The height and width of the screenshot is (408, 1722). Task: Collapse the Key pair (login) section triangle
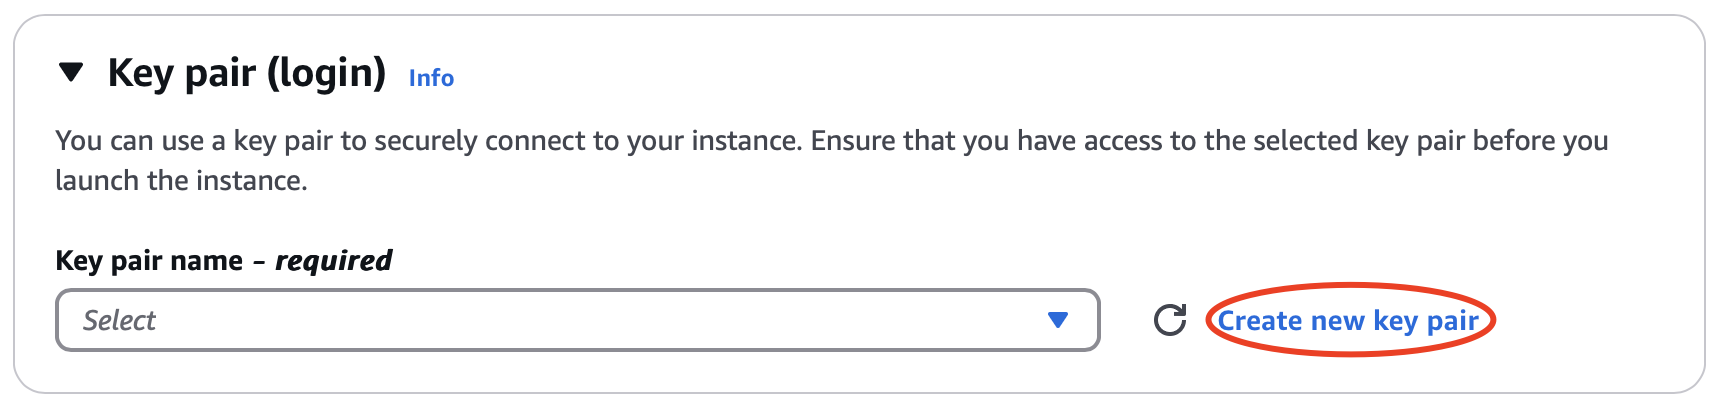(x=71, y=72)
